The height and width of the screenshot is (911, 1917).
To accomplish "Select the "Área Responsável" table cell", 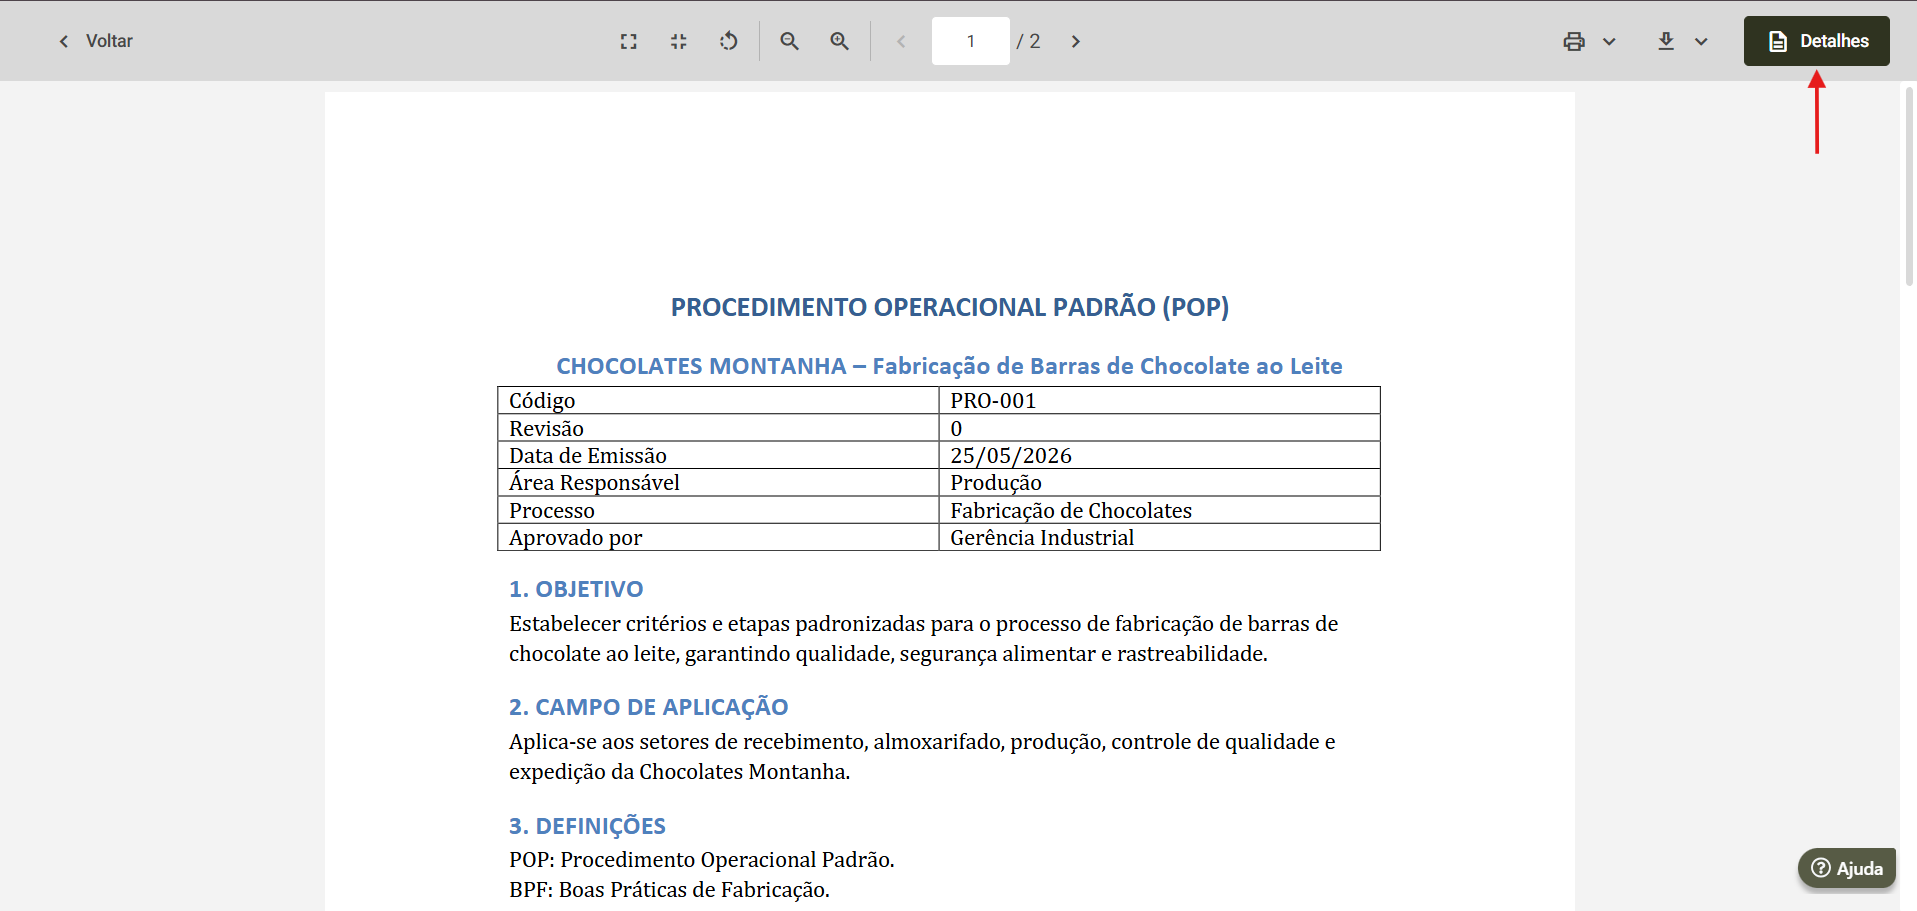I will coord(718,482).
